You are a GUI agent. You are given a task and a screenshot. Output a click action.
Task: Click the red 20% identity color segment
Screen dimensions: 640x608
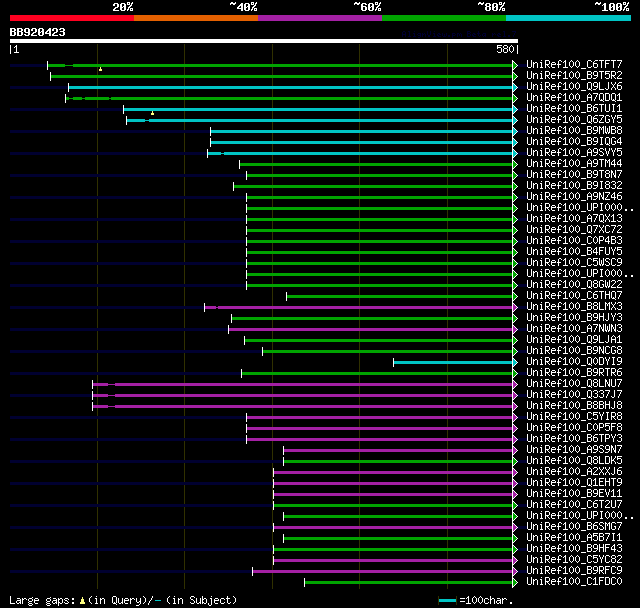72,18
